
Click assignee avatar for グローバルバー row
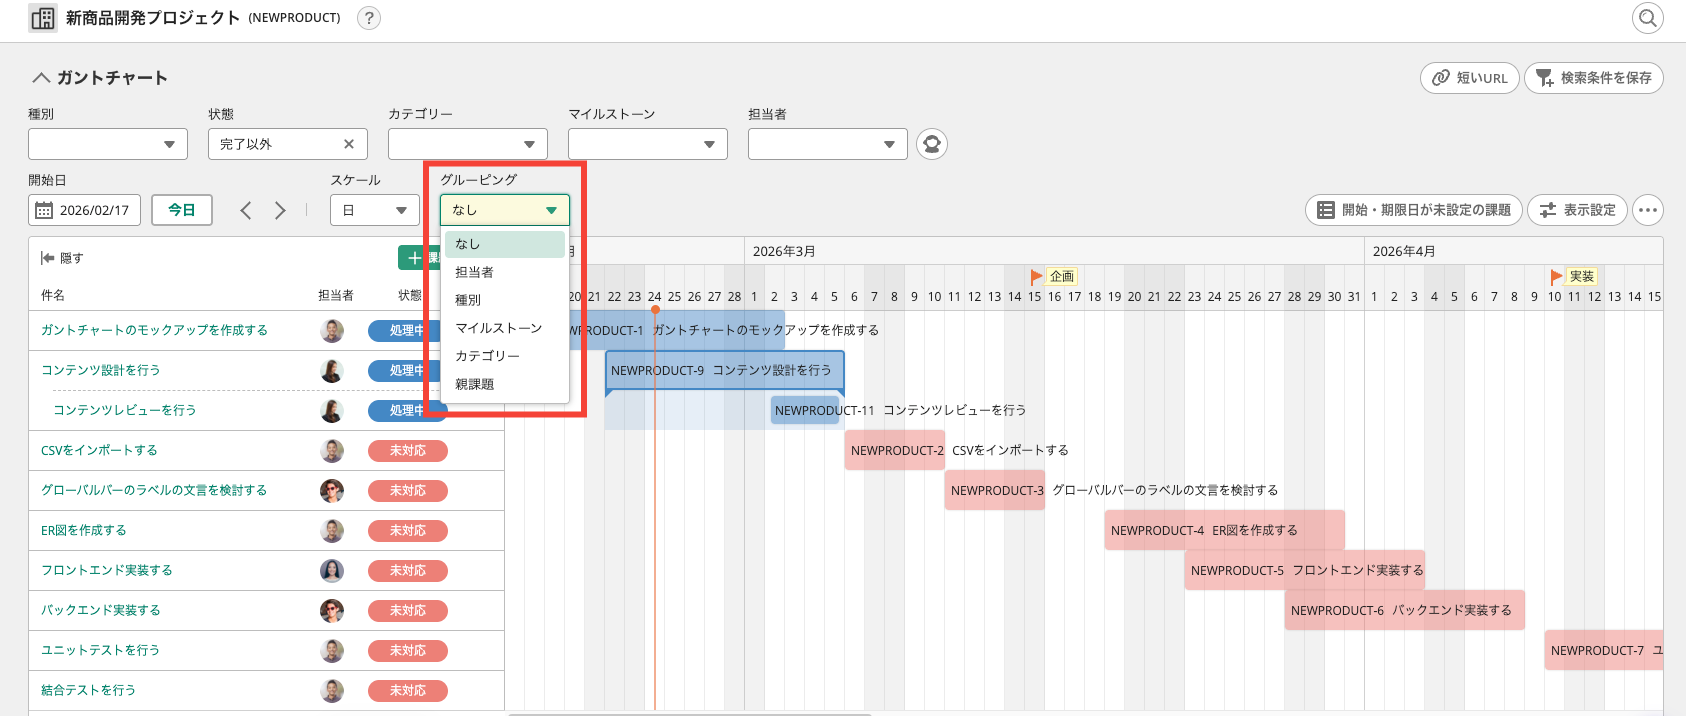click(332, 491)
